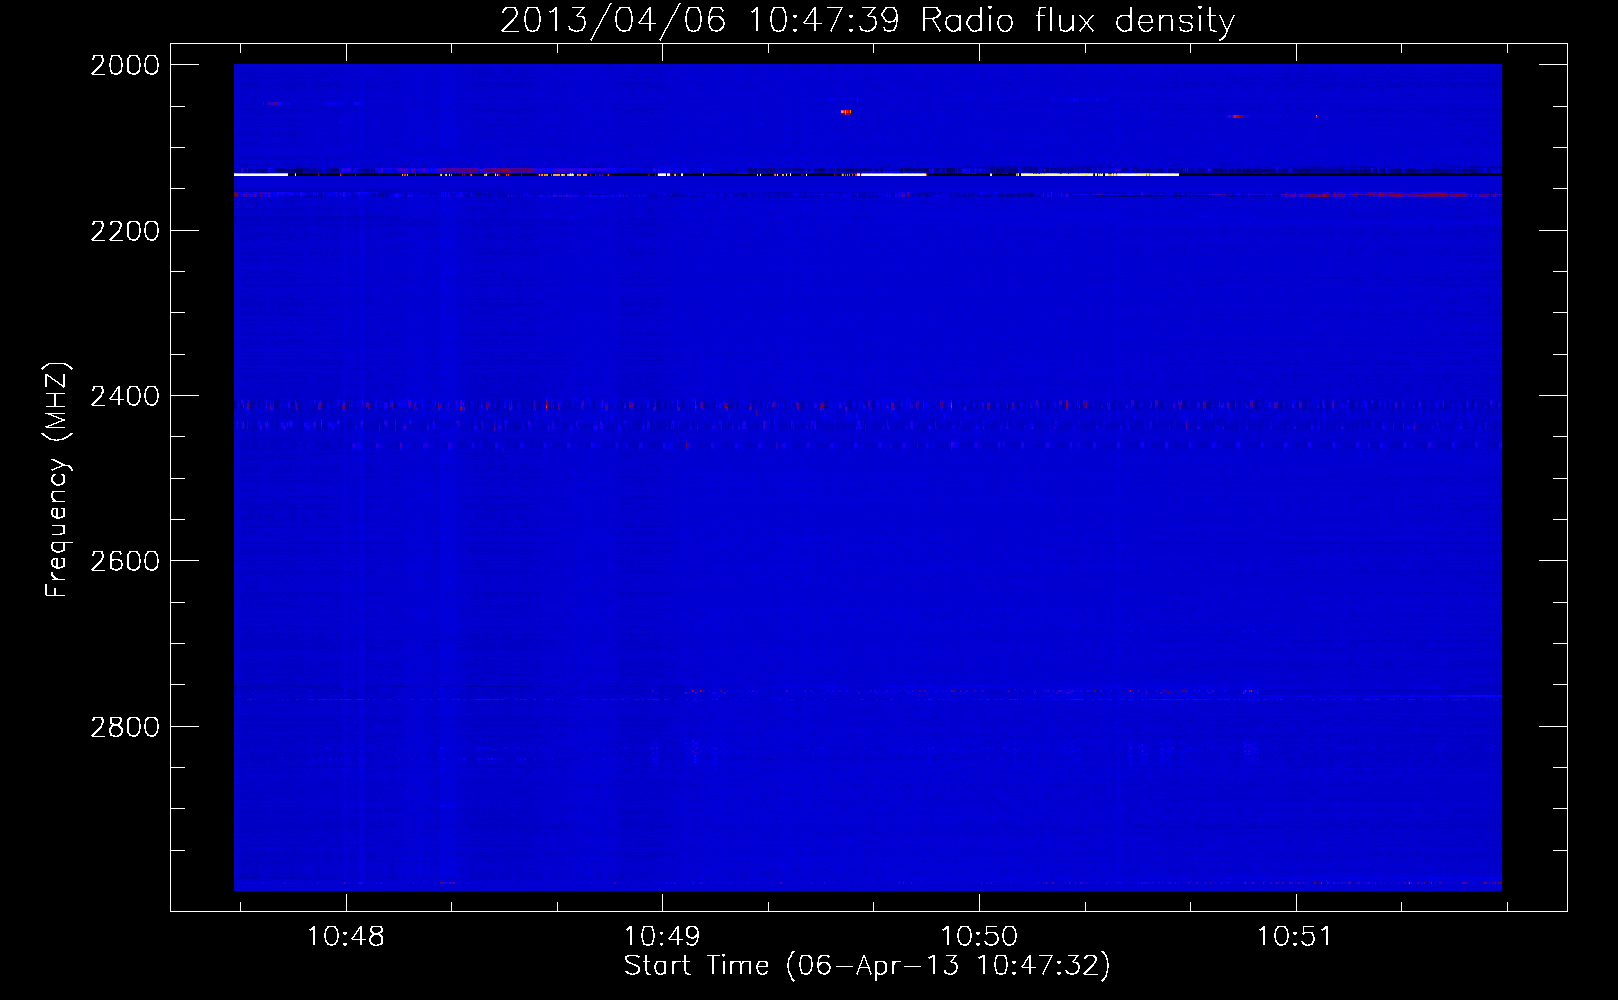Click the 10:48 time axis label
Image resolution: width=1618 pixels, height=1000 pixels.
[345, 937]
